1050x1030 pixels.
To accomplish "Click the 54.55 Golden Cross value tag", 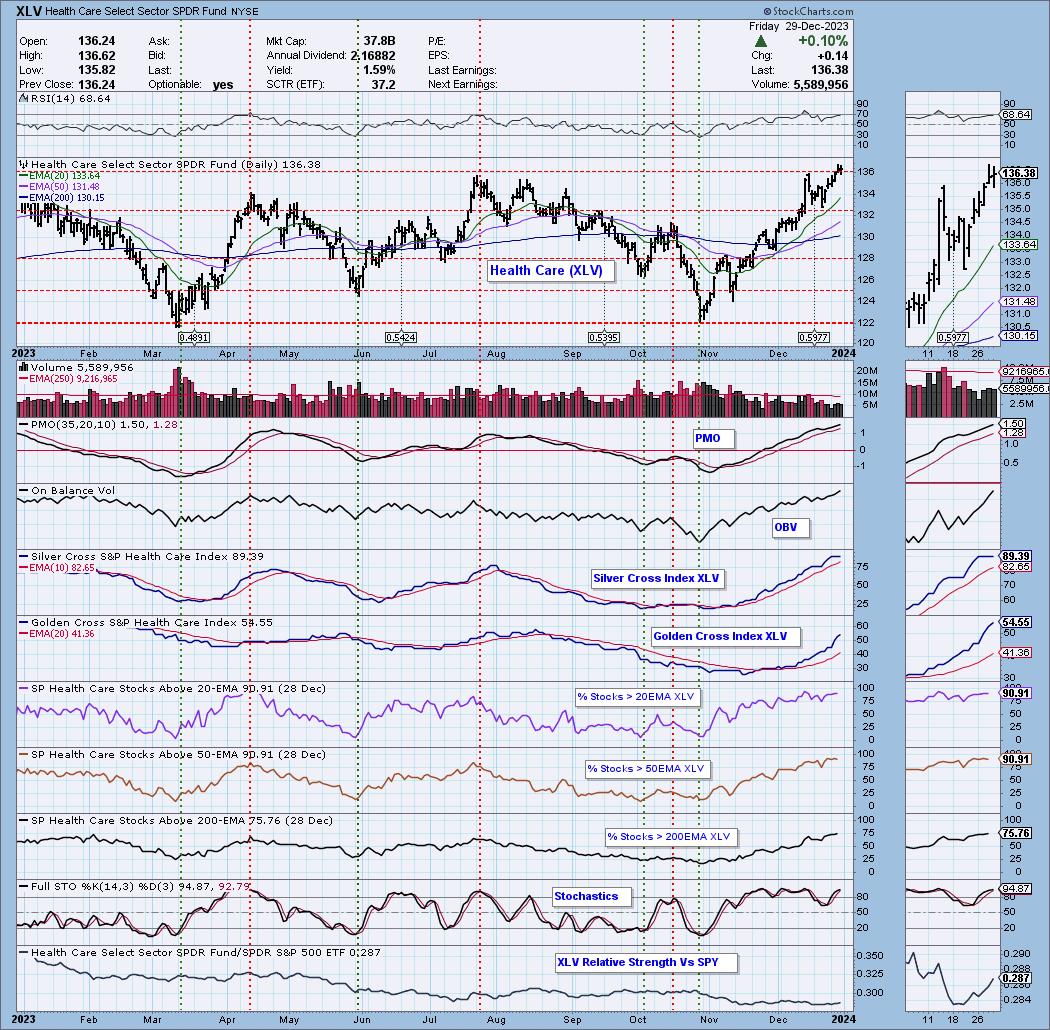I will click(x=1016, y=622).
